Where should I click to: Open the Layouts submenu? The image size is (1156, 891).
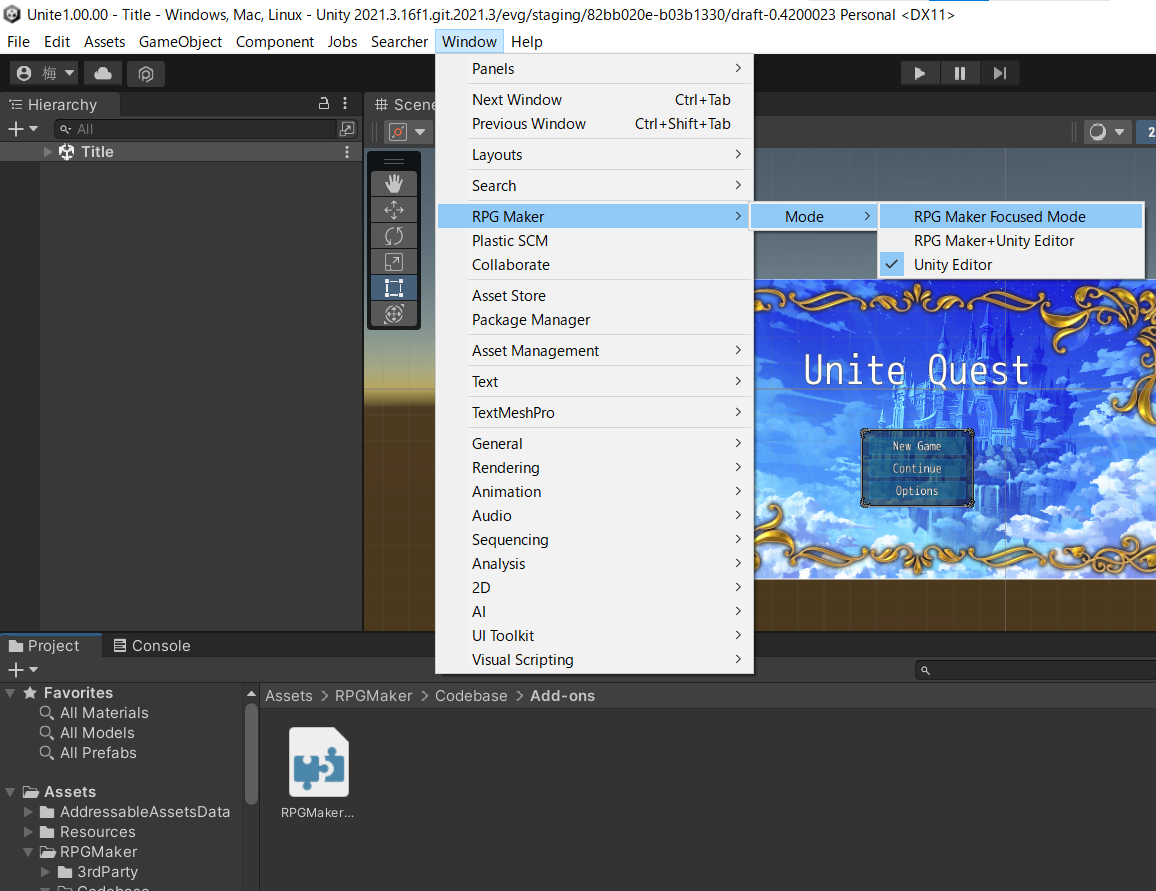tap(595, 155)
